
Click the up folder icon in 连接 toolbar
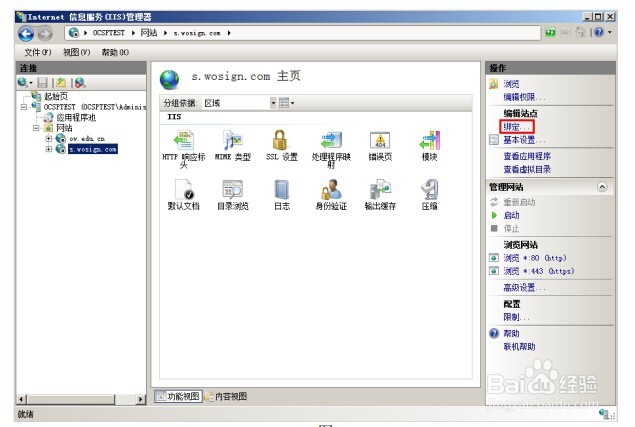[61, 83]
